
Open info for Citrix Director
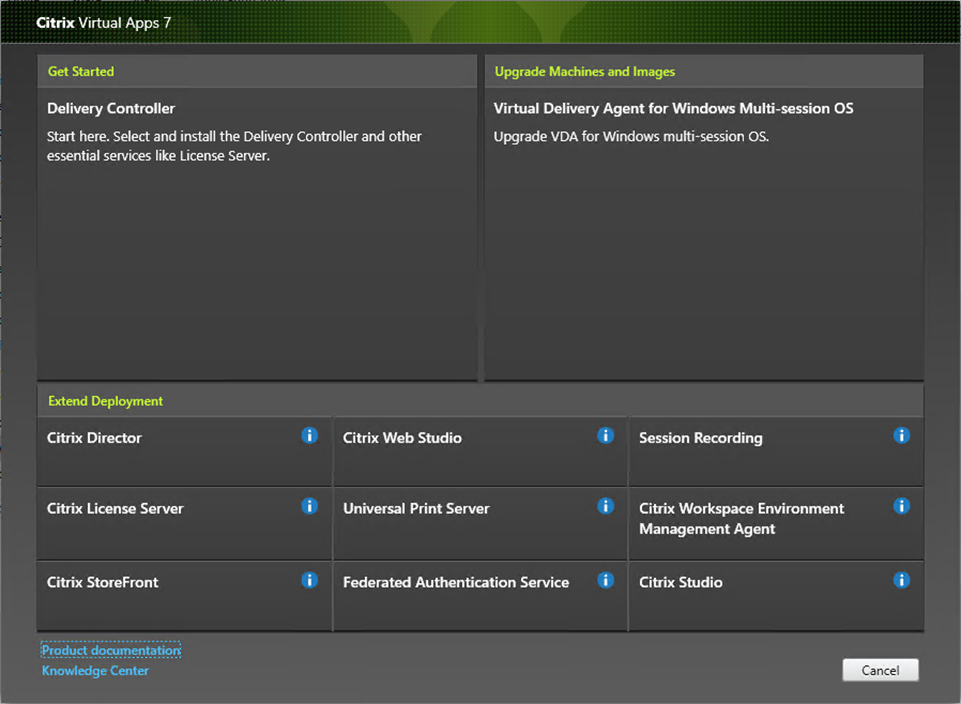click(310, 436)
